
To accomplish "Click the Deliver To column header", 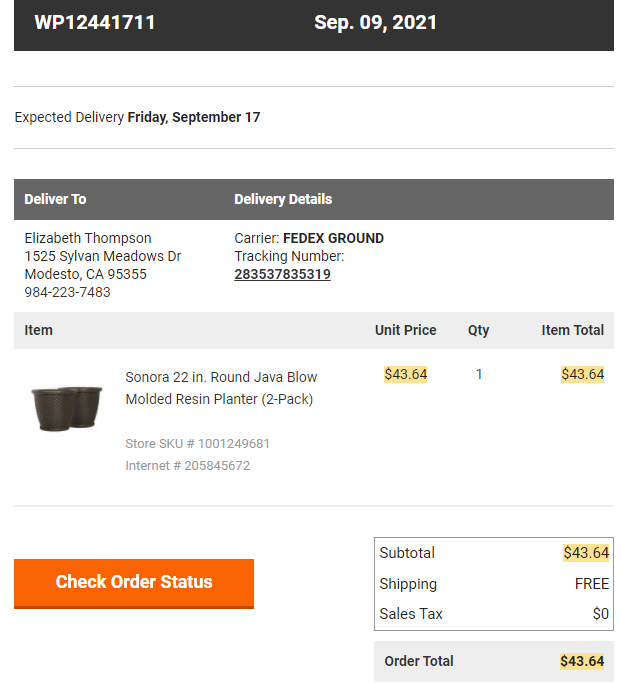I will pos(55,199).
